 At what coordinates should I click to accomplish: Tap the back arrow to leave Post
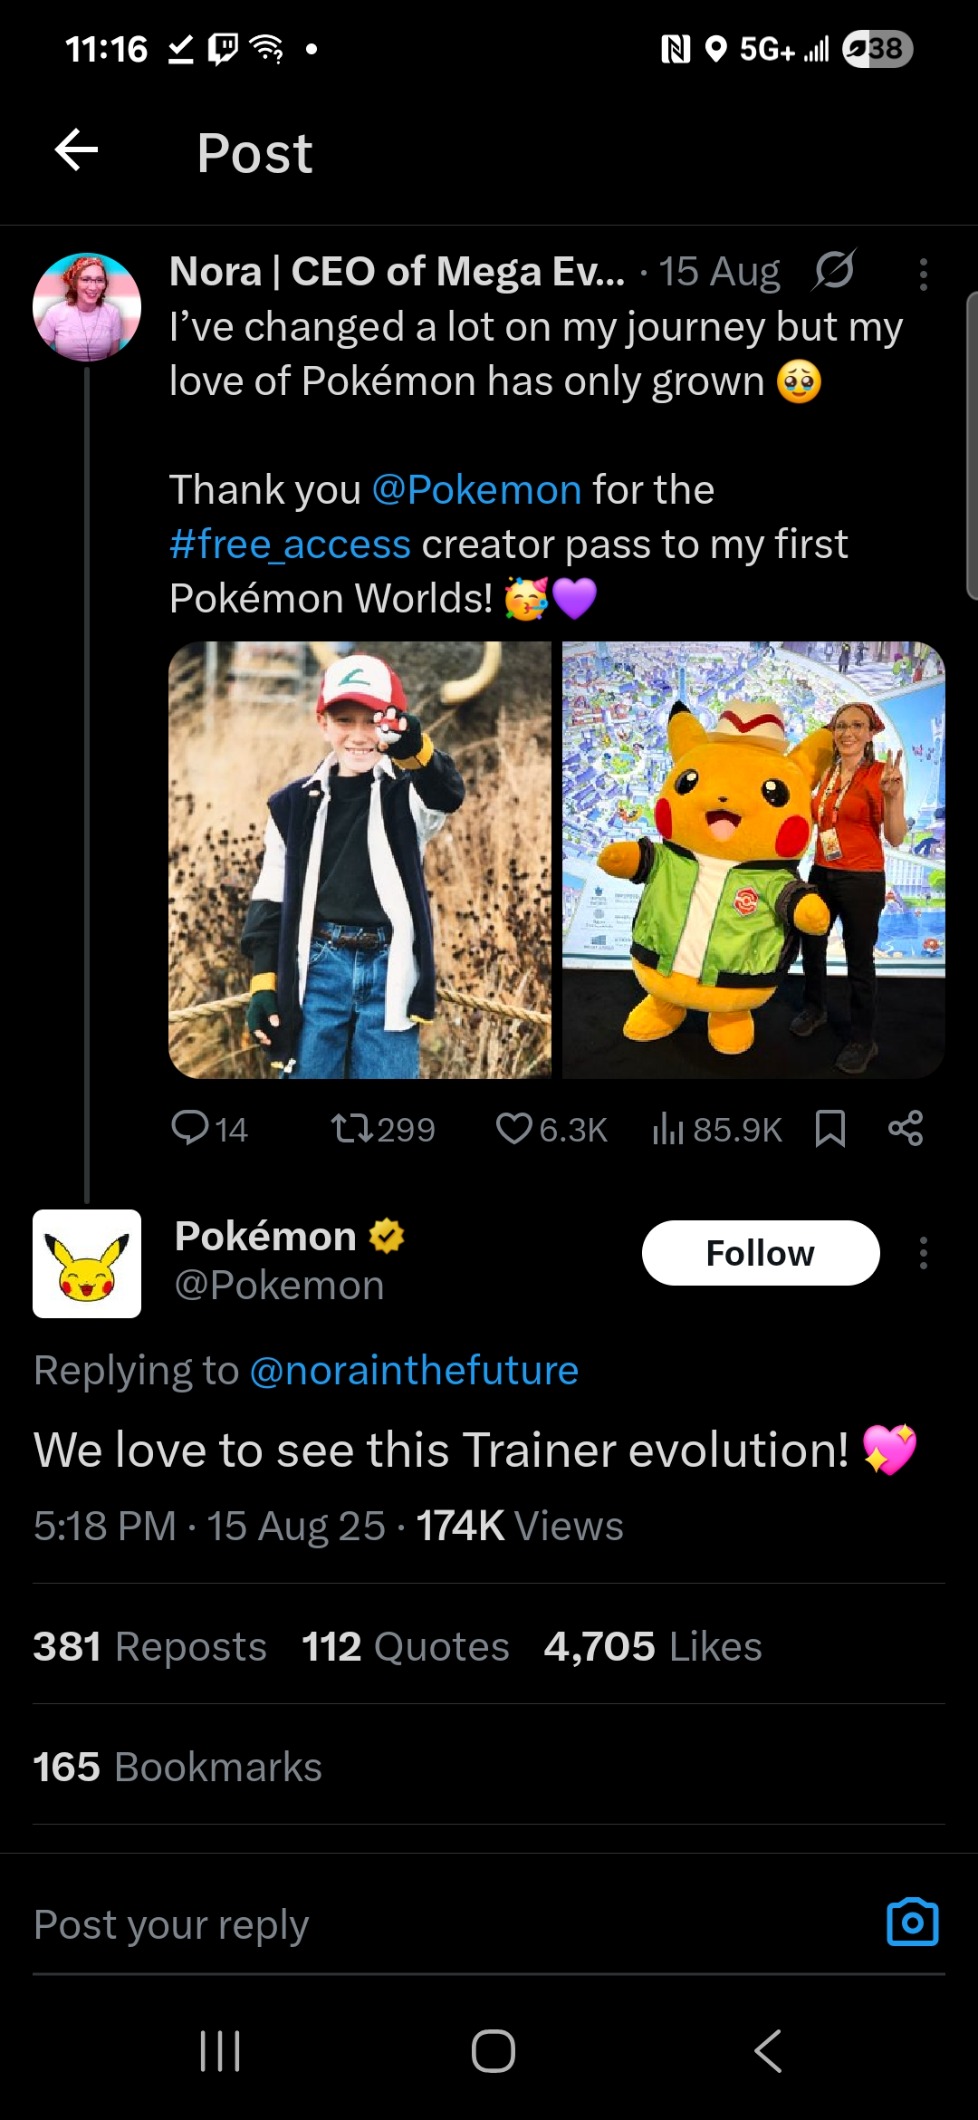76,151
